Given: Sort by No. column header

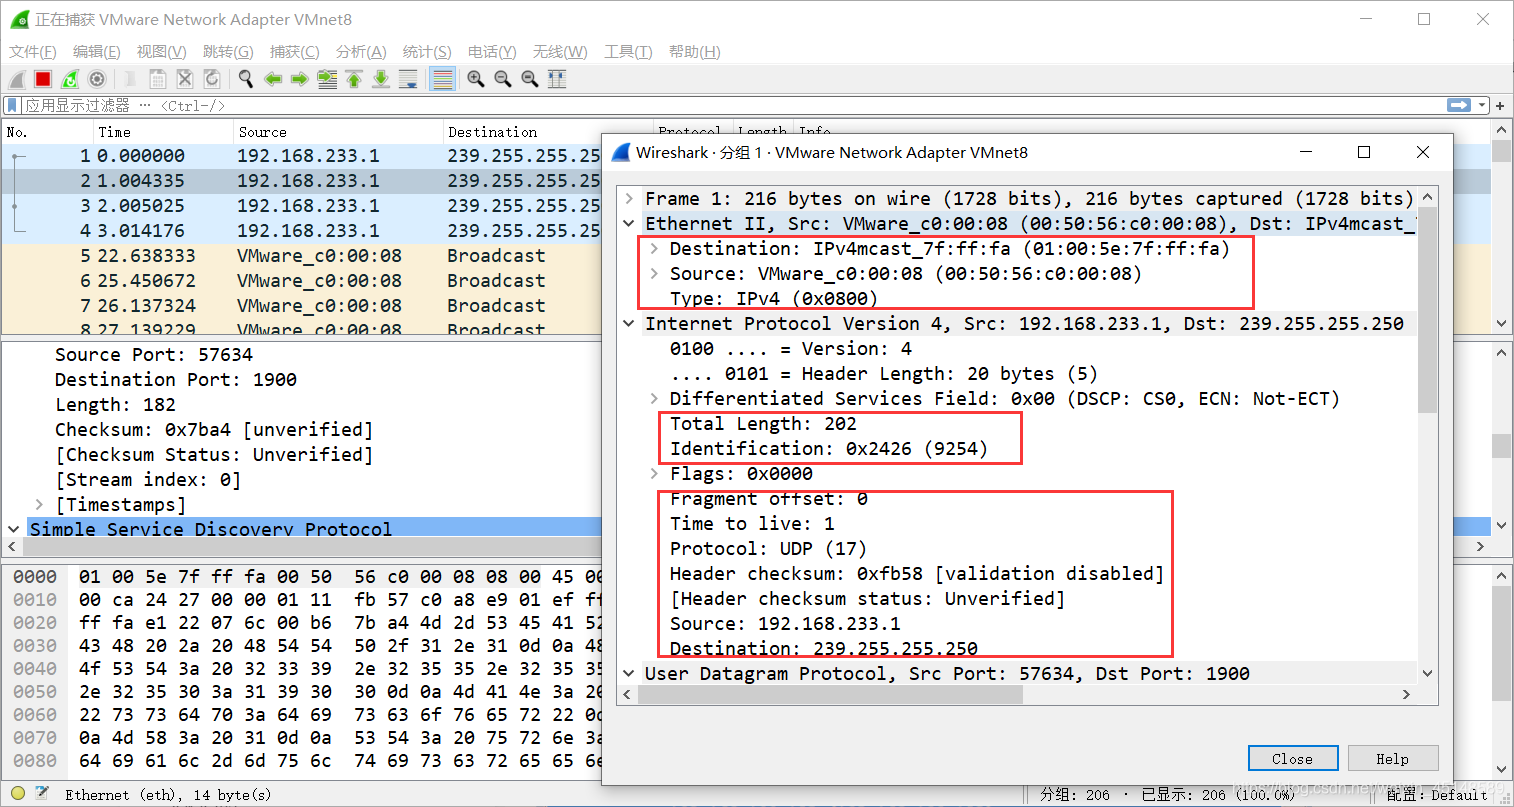Looking at the screenshot, I should (47, 132).
